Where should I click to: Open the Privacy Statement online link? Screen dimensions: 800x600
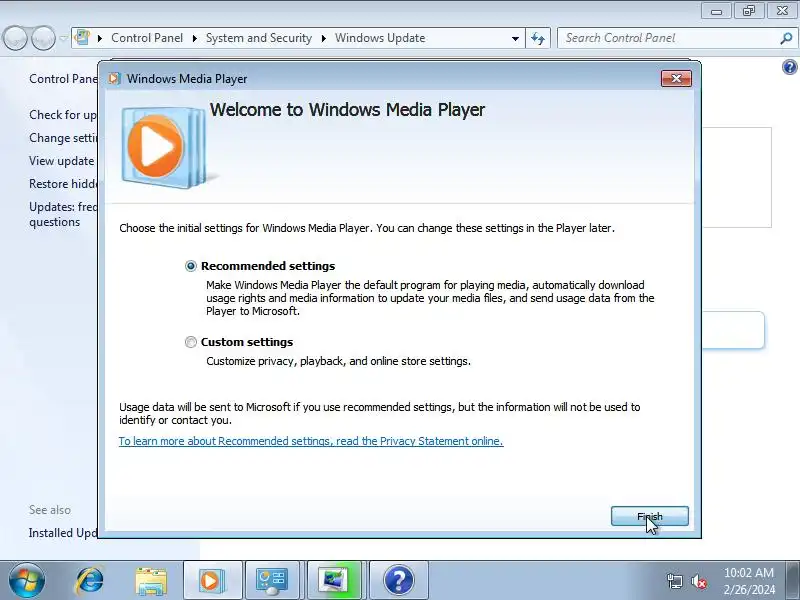[x=311, y=441]
